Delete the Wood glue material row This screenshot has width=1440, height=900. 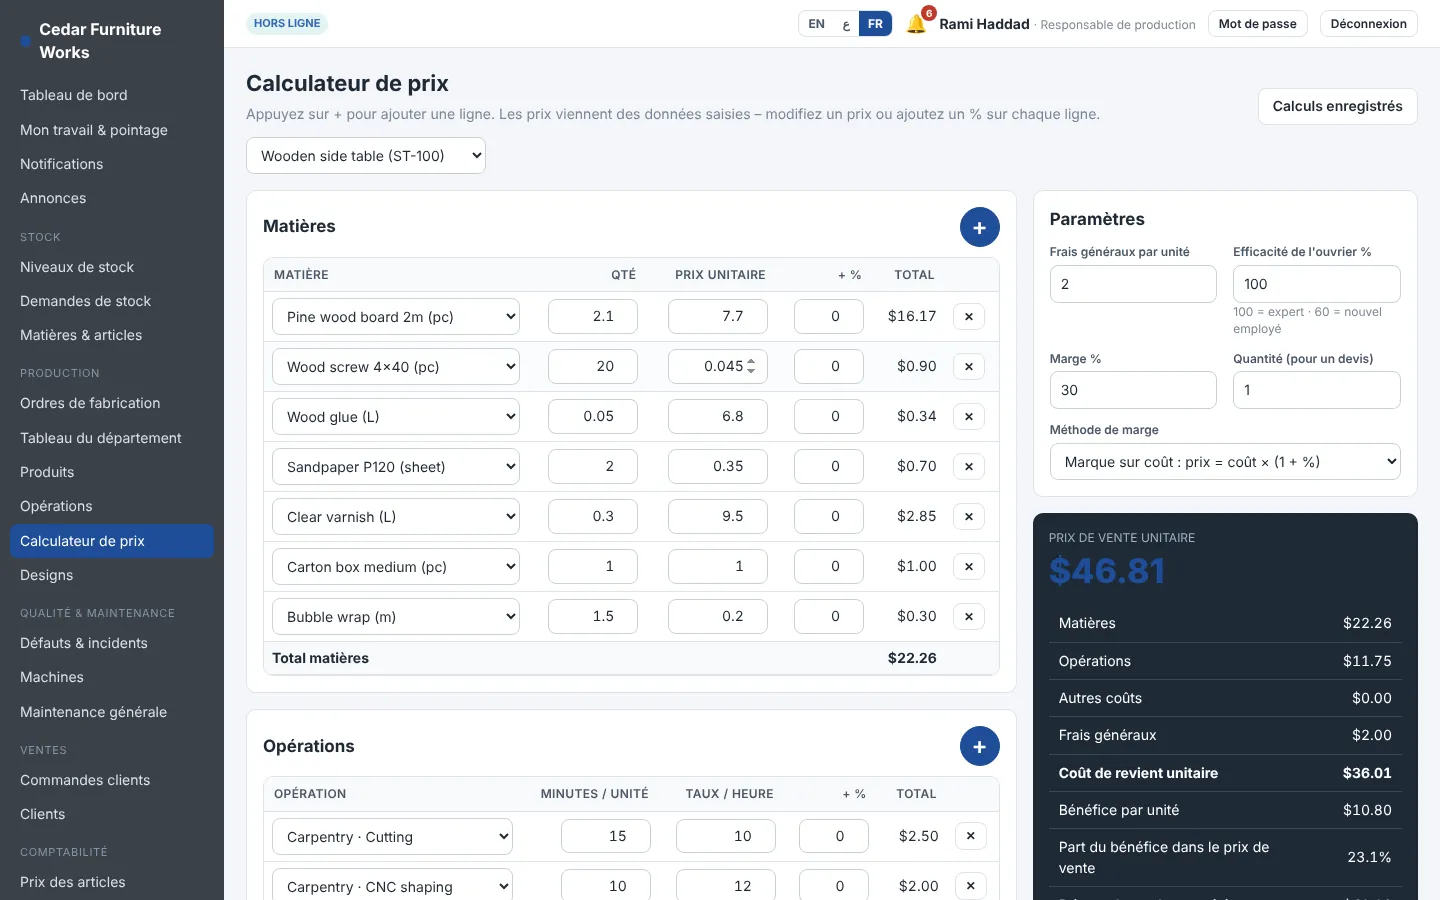[x=969, y=417]
